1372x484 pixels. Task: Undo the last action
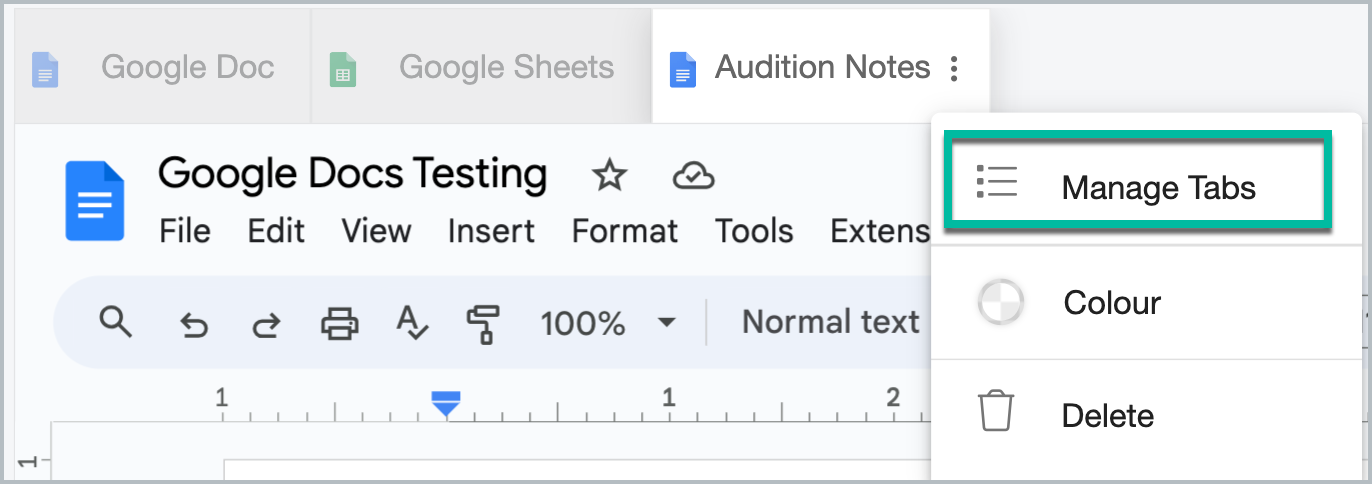193,324
